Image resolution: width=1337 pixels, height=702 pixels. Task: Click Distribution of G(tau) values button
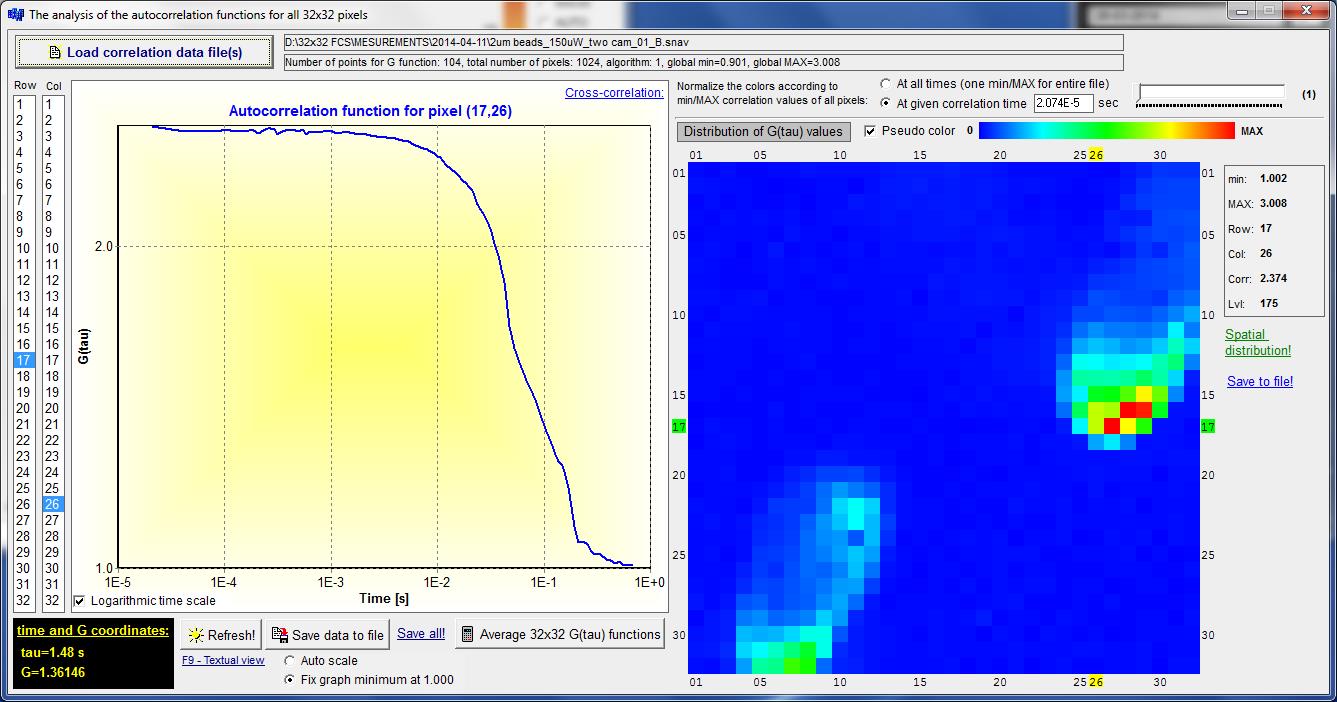(x=765, y=131)
